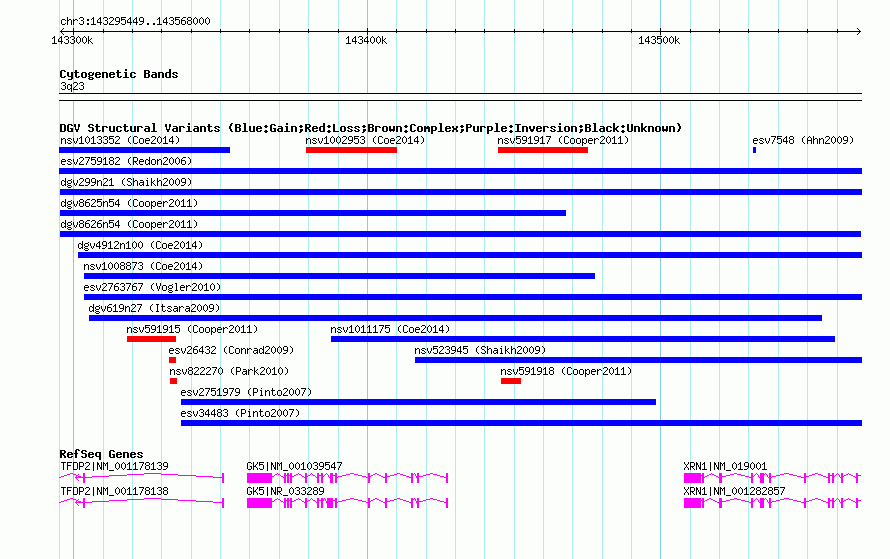Image resolution: width=890 pixels, height=559 pixels.
Task: Click the nsv591918 (Cooper2011) red loss bar
Action: coord(511,381)
